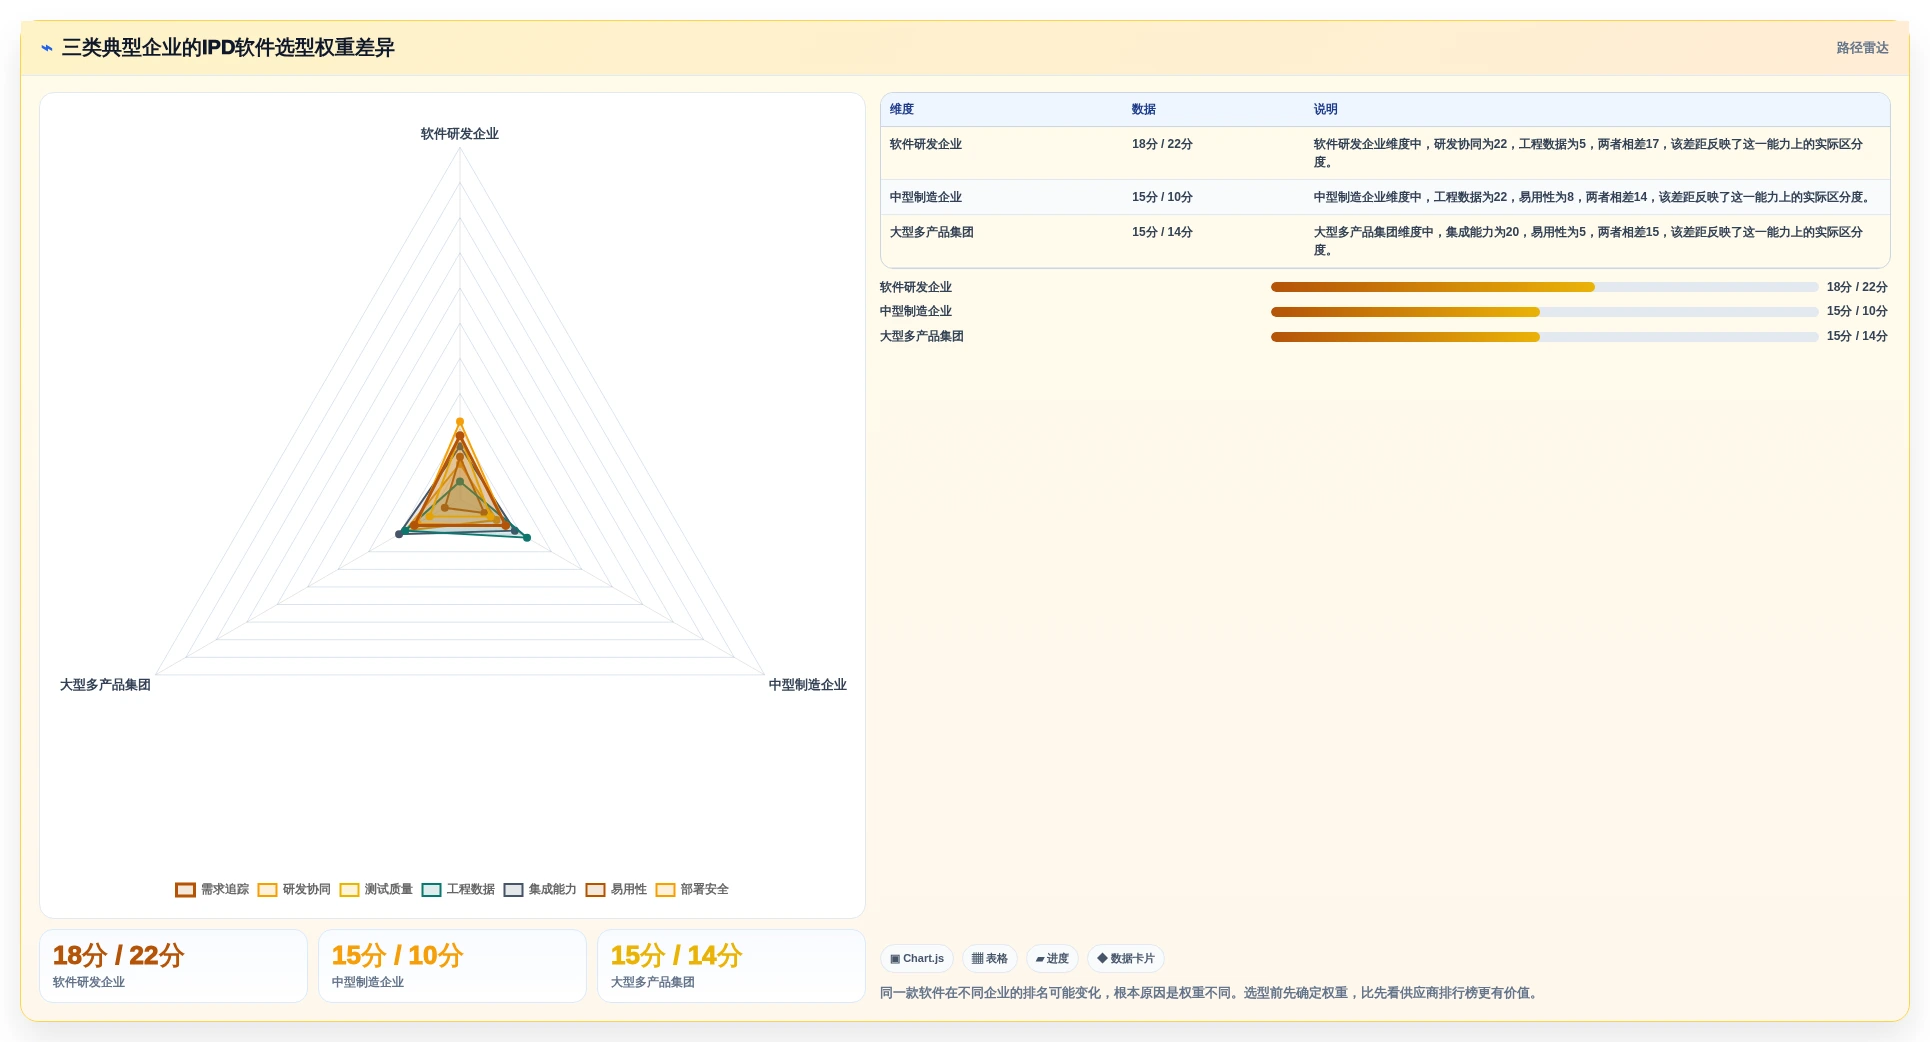Click the 中型制造企业 progress bar
The height and width of the screenshot is (1042, 1930).
pos(1544,312)
